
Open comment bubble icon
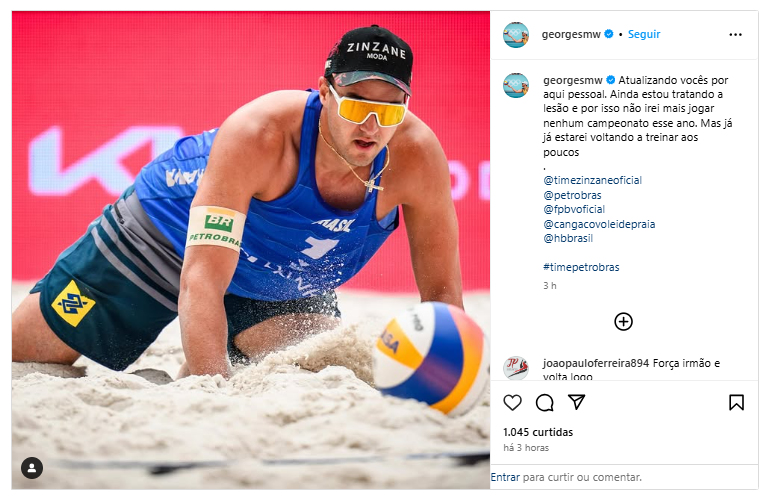[x=544, y=402]
